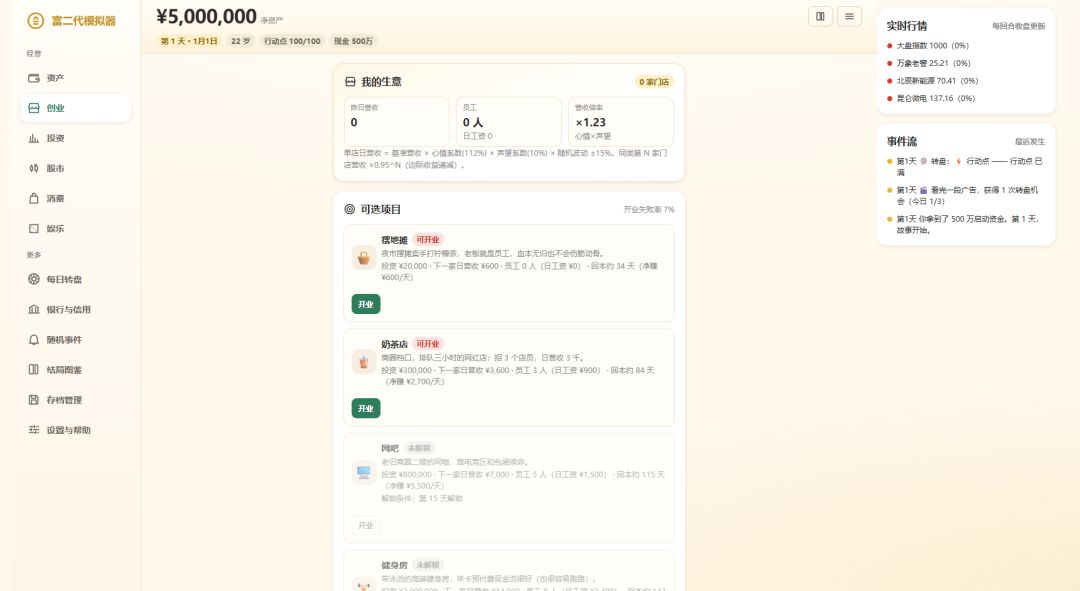Image resolution: width=1080 pixels, height=591 pixels.
Task: Click the 股市 candlestick icon
Action: coord(34,168)
